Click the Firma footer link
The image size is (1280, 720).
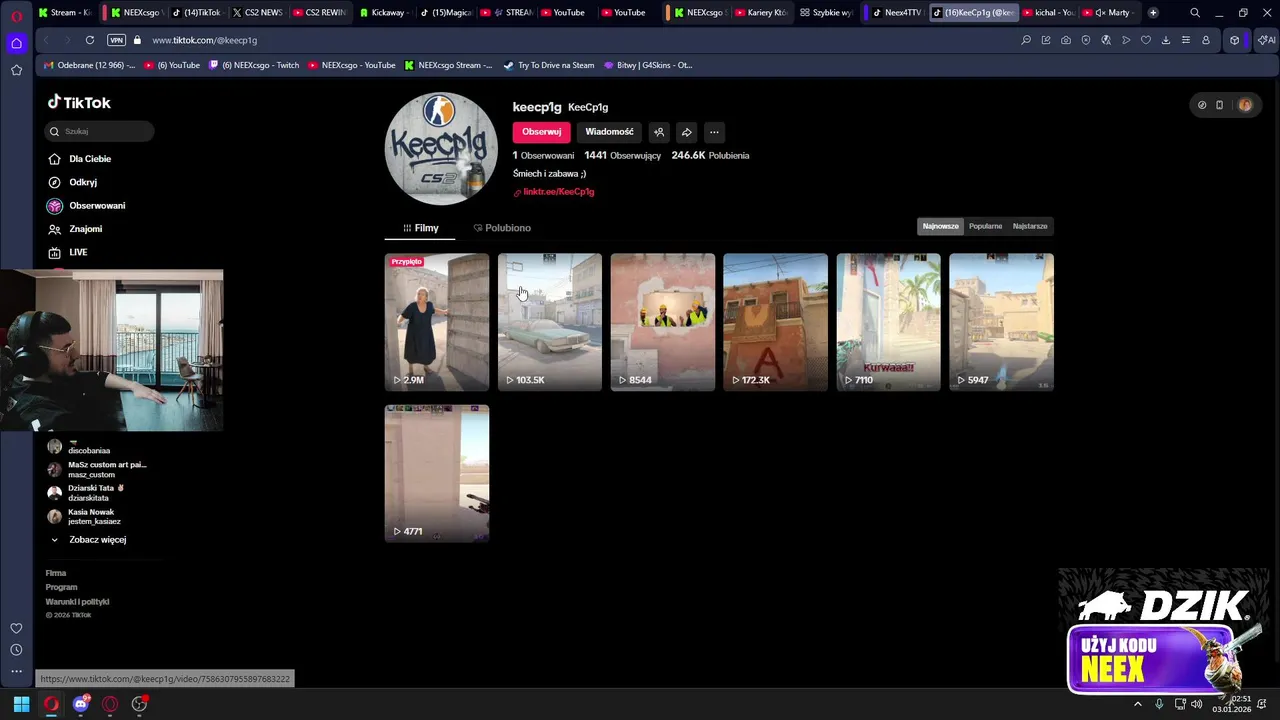[56, 573]
